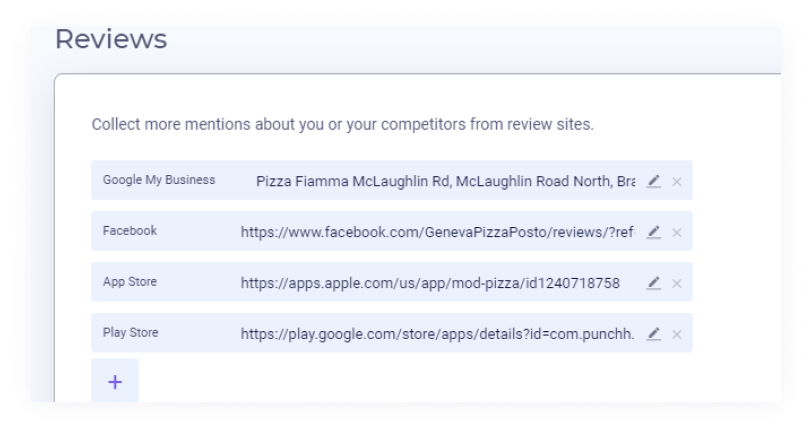The width and height of the screenshot is (811, 436).
Task: Select the apps.apple.com URL field
Action: coord(430,283)
